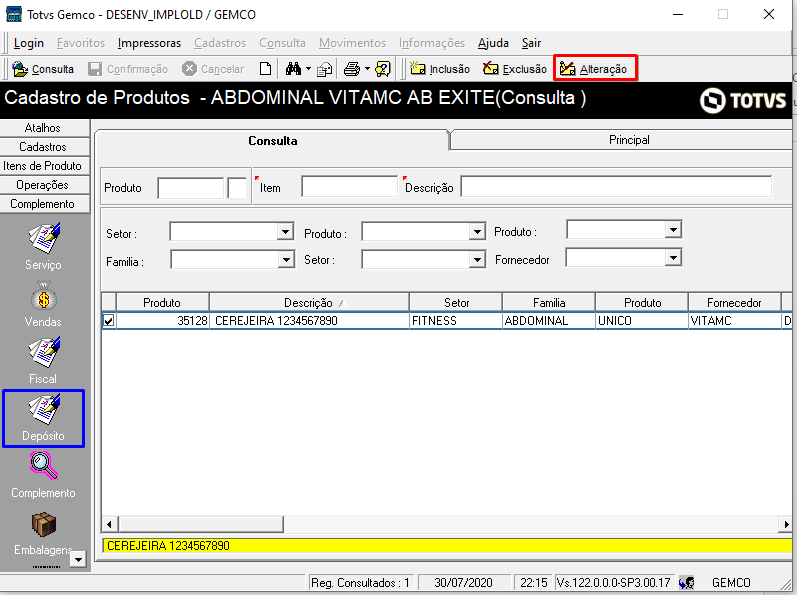This screenshot has width=797, height=595.
Task: Click the Descrição input field
Action: point(616,186)
